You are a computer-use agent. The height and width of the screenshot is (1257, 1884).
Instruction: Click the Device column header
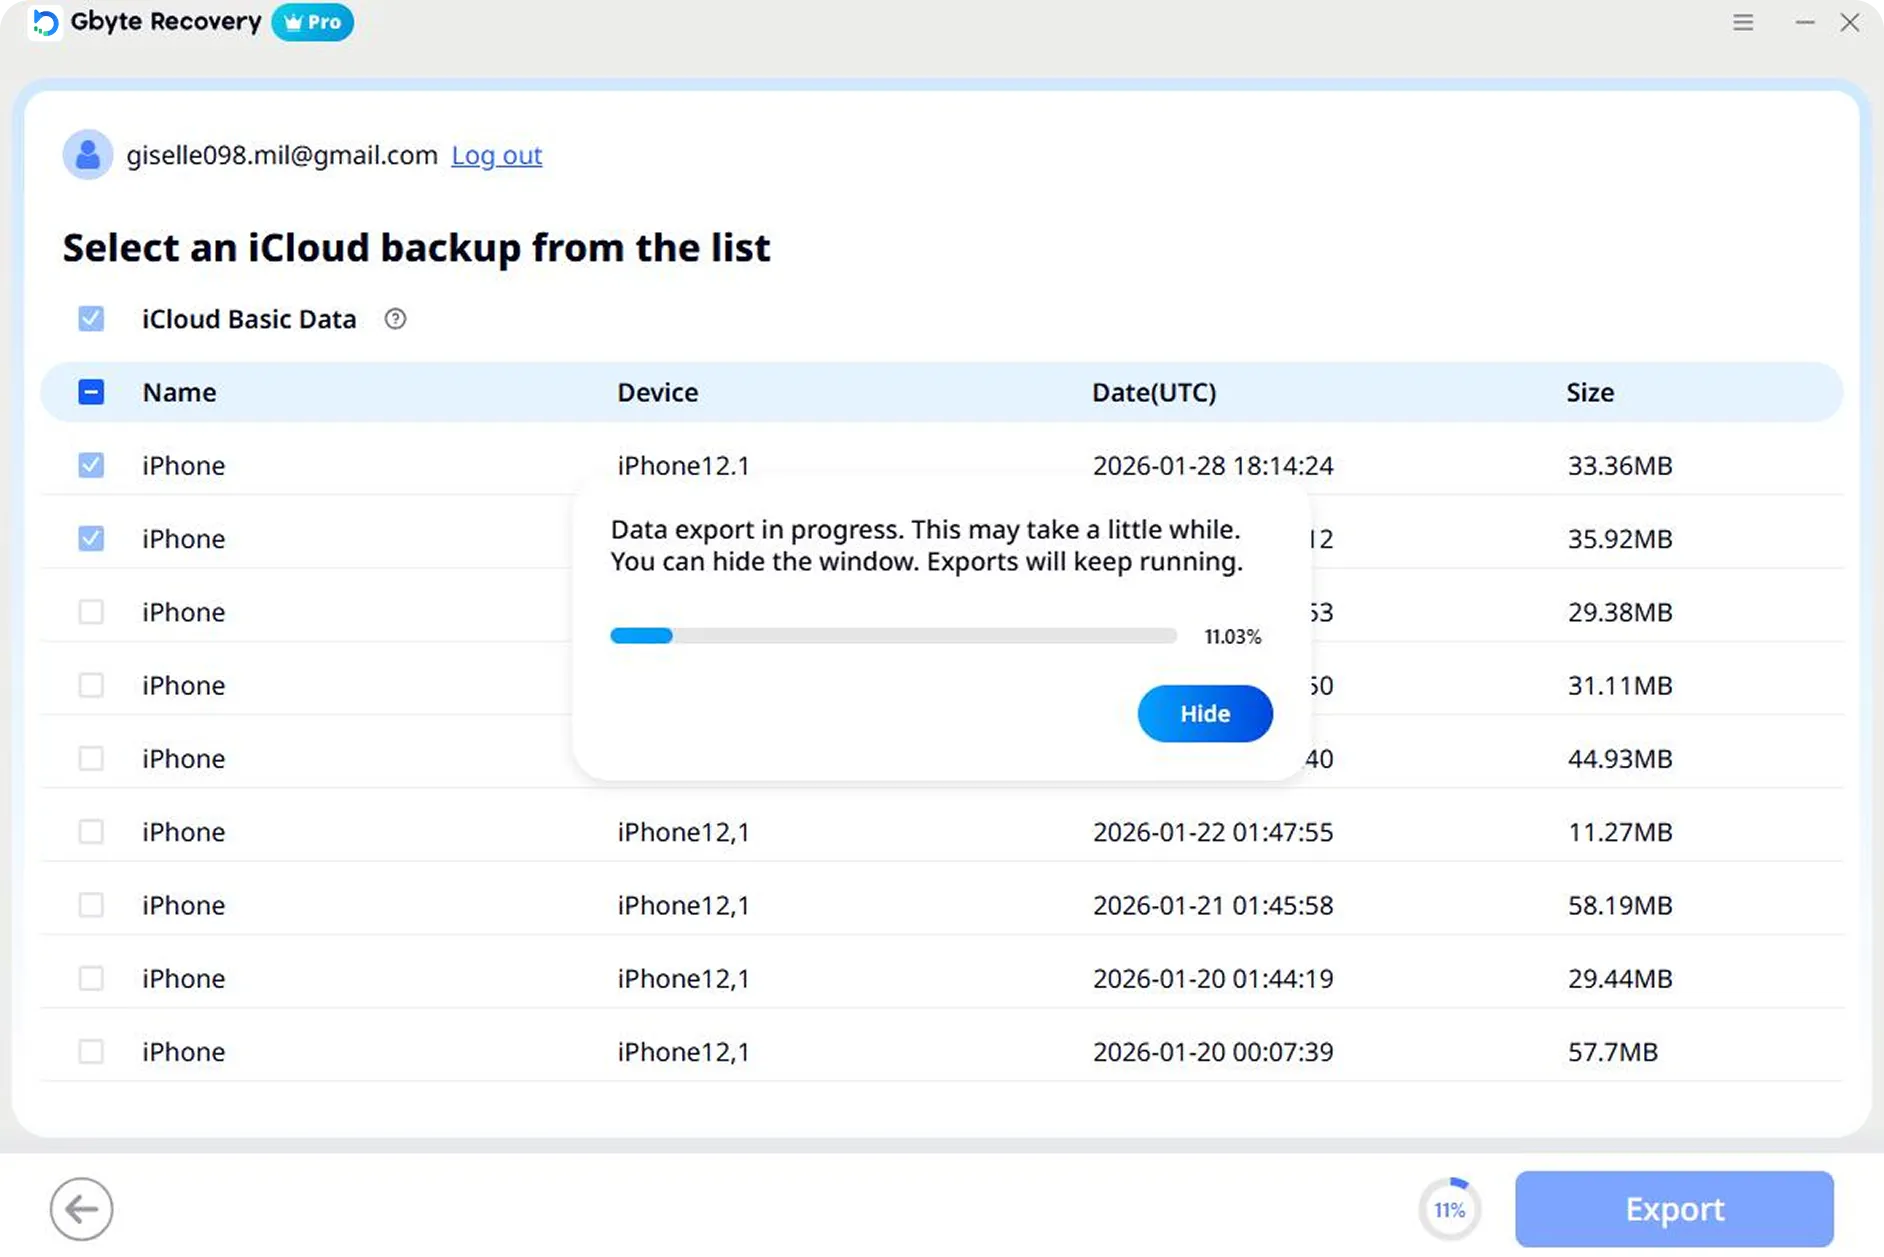pyautogui.click(x=658, y=392)
